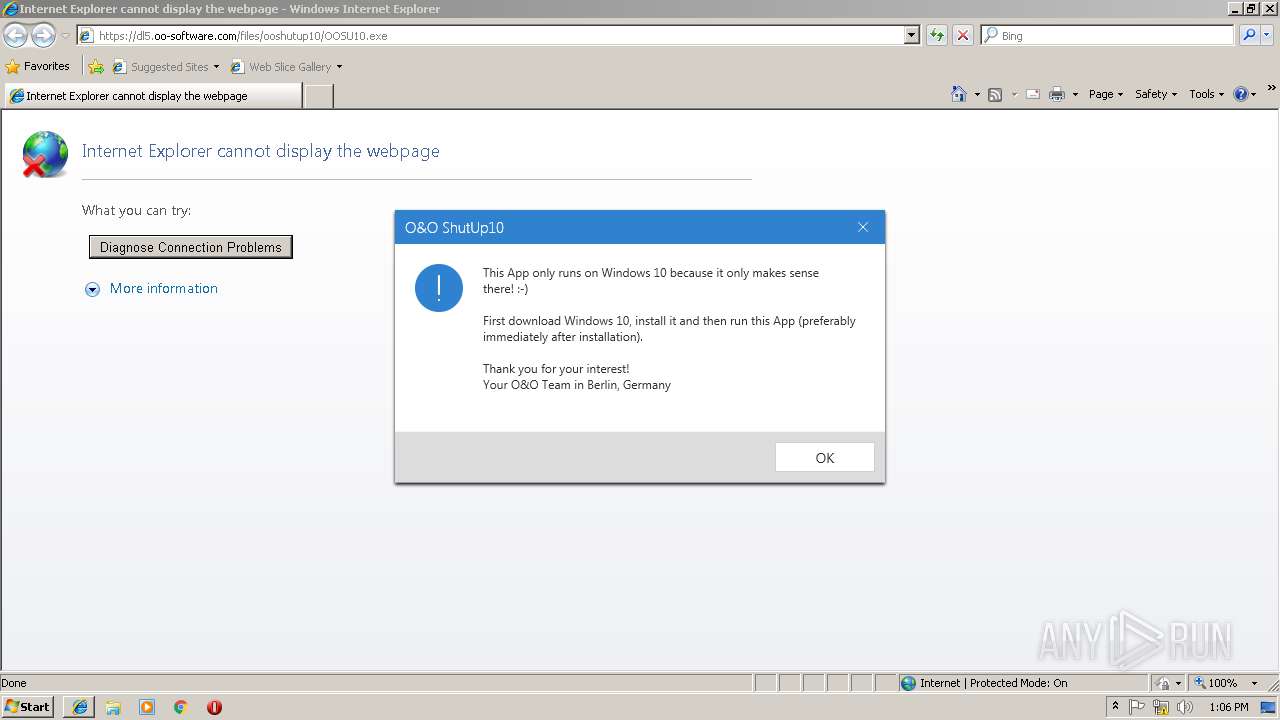The width and height of the screenshot is (1280, 720).
Task: Click 'Internet | Protected Mode: On' status
Action: point(993,683)
